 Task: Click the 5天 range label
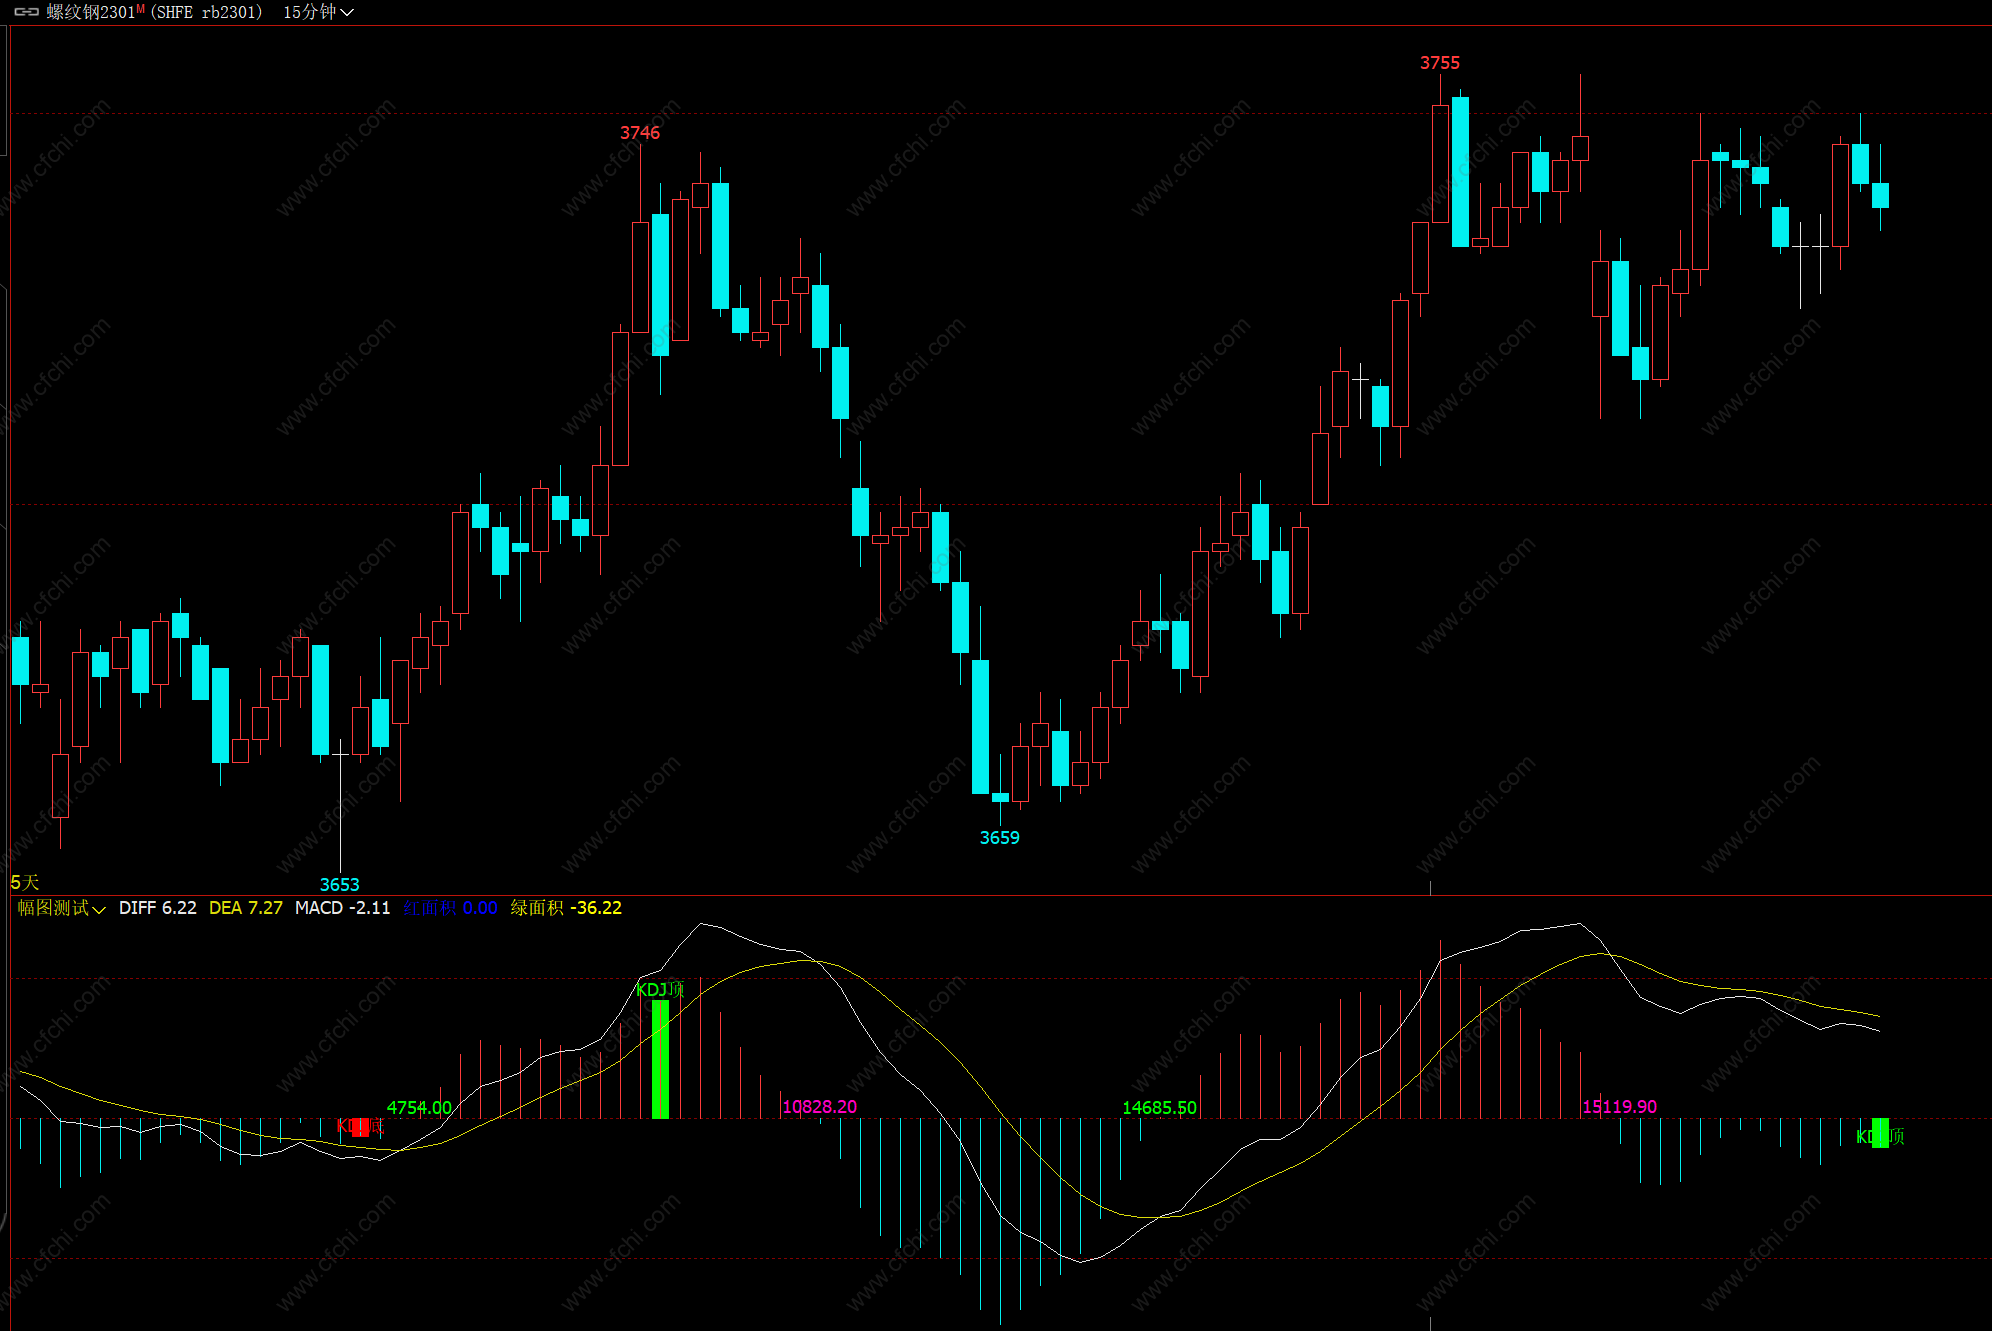pos(25,882)
